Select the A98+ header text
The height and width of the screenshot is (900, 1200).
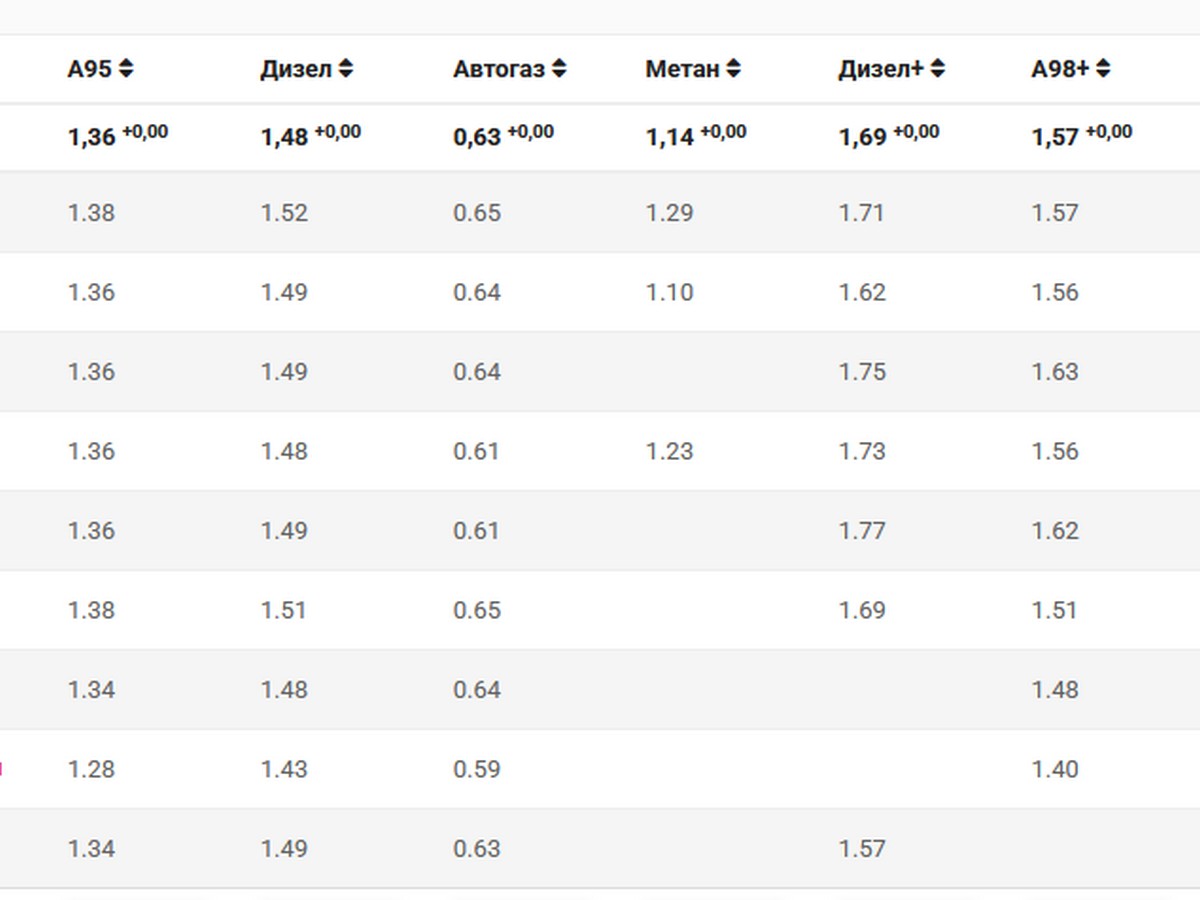(1060, 69)
